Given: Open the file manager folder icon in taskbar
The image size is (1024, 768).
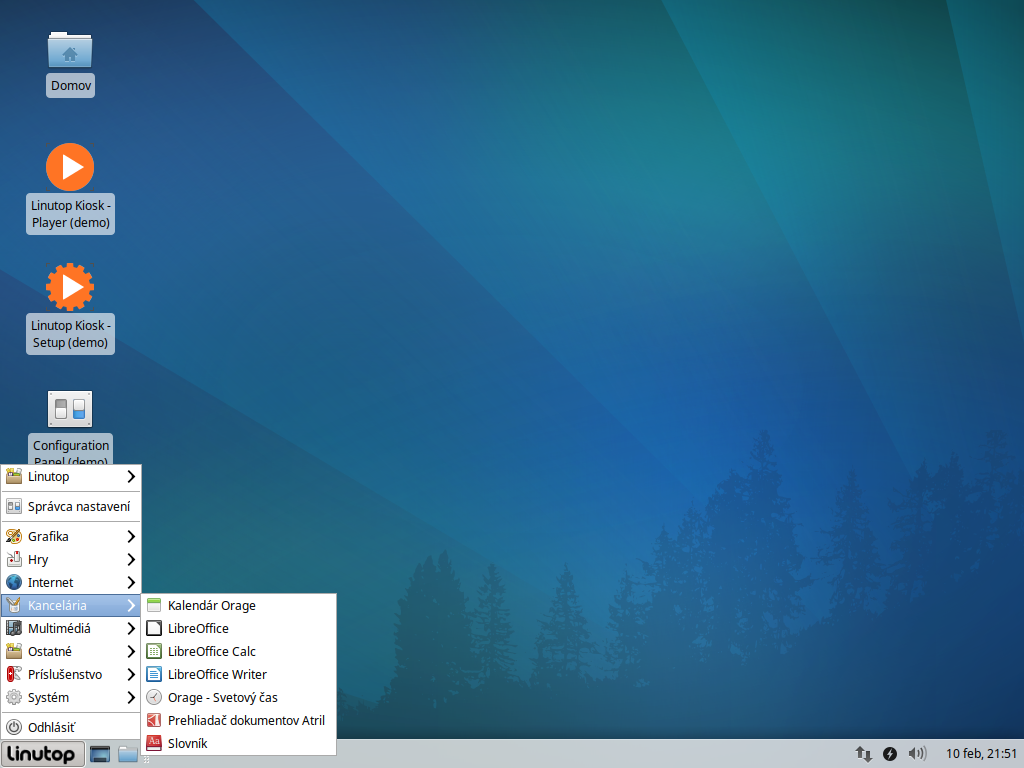Looking at the screenshot, I should 128,754.
